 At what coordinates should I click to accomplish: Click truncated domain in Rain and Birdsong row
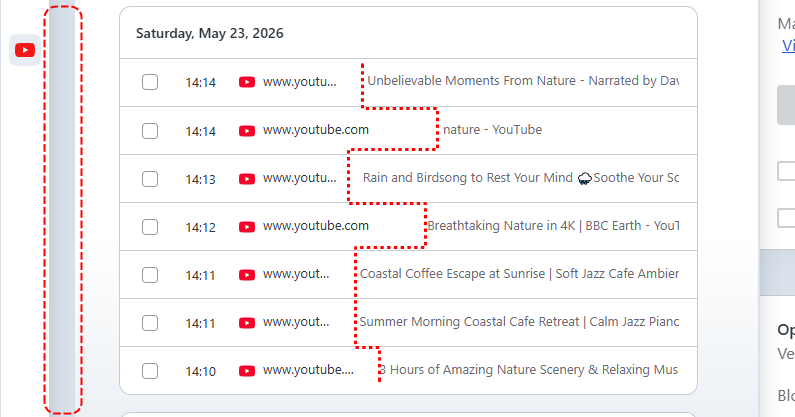coord(300,178)
